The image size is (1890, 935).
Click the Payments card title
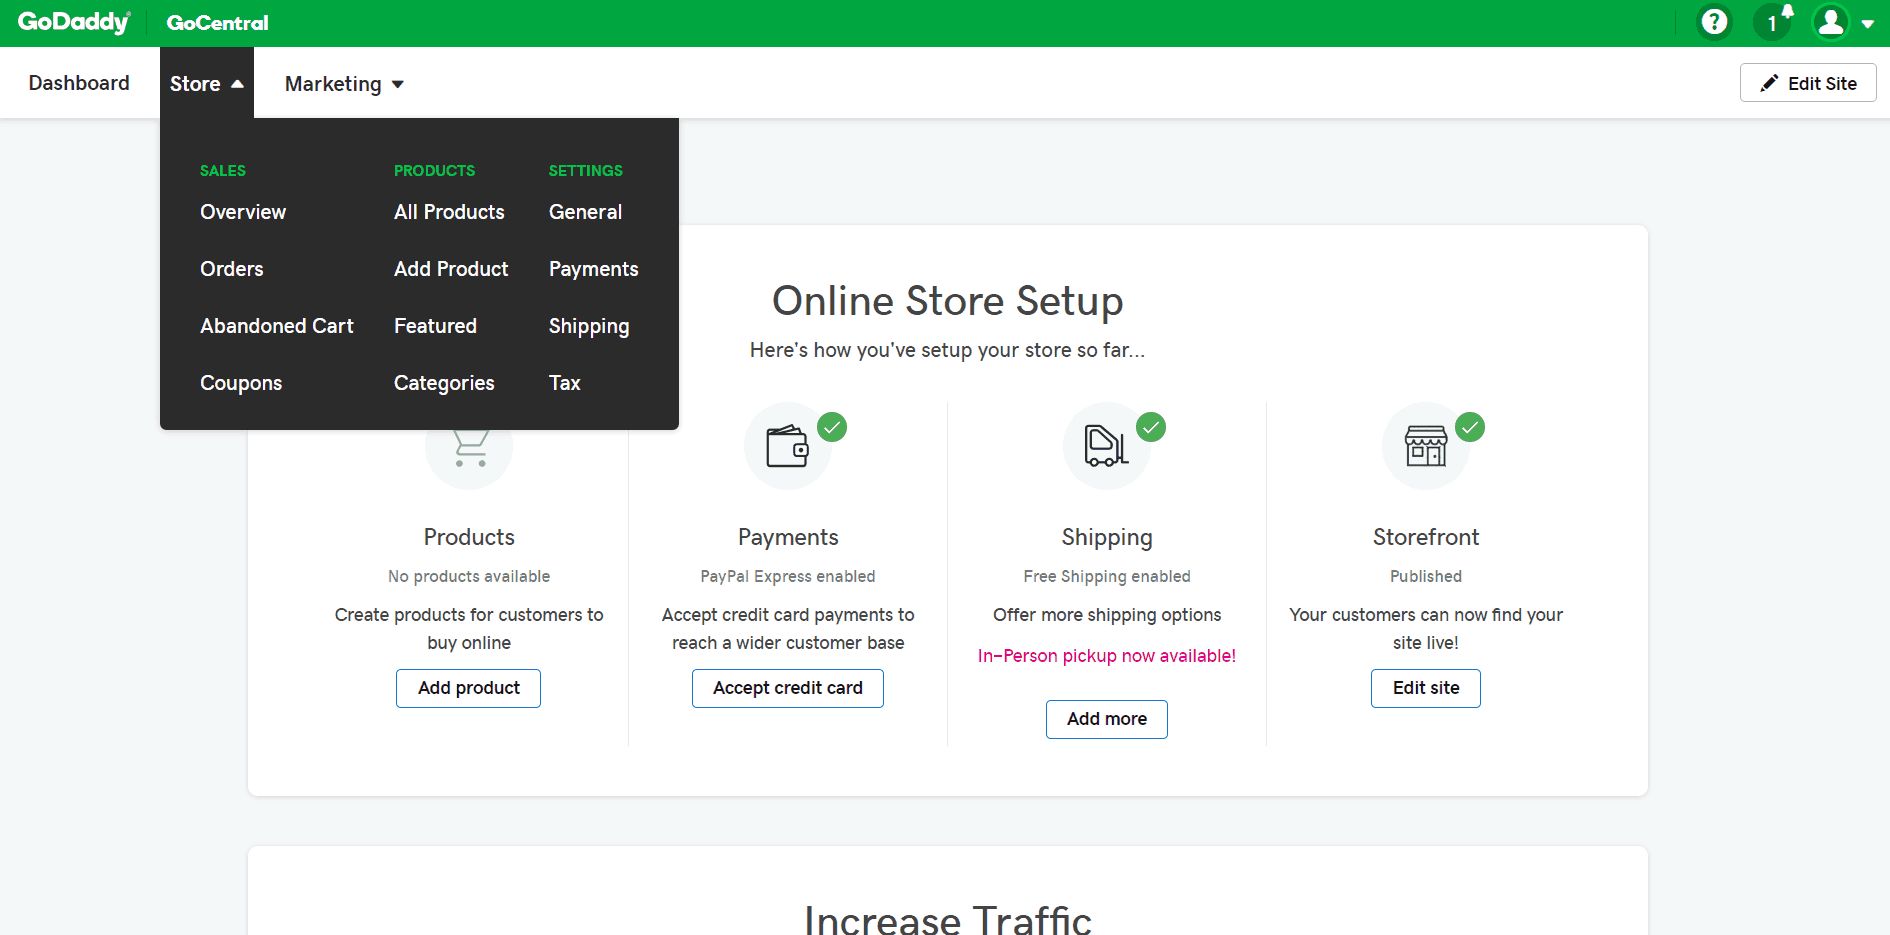point(788,537)
